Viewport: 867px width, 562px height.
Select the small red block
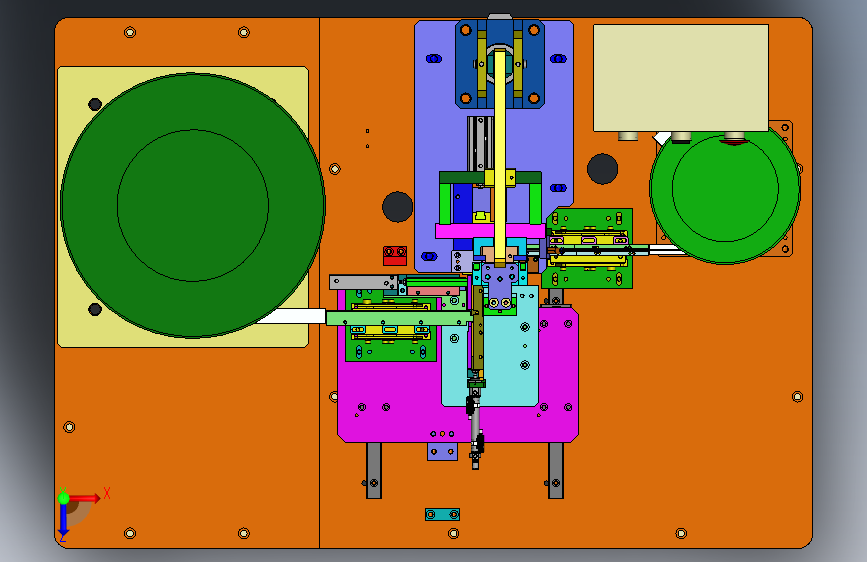pyautogui.click(x=395, y=256)
